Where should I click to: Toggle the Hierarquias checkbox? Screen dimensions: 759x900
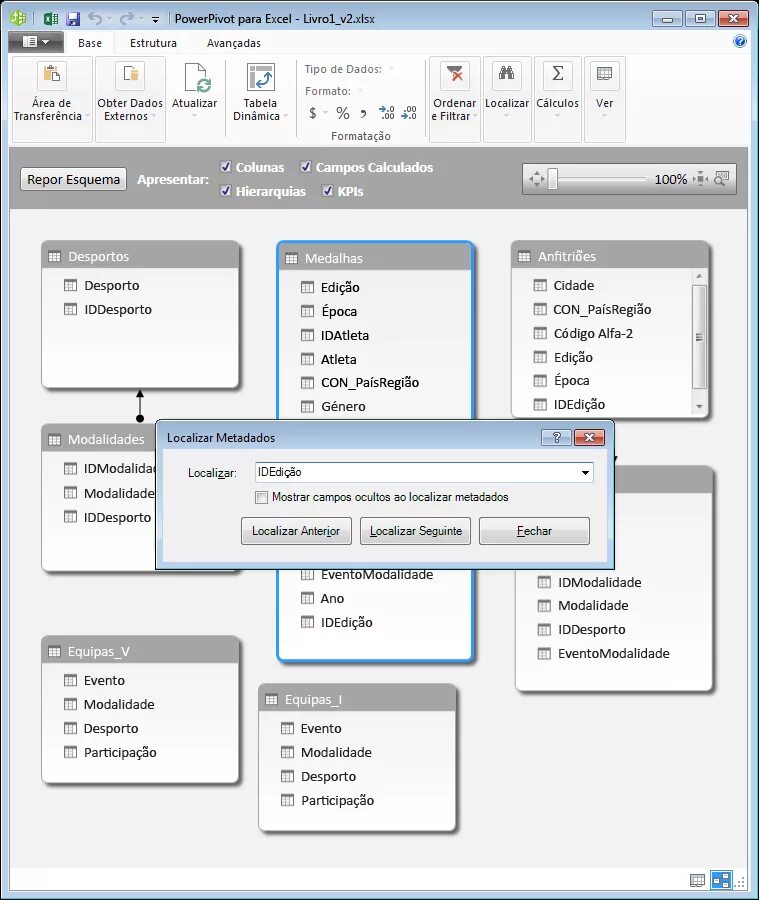(226, 191)
